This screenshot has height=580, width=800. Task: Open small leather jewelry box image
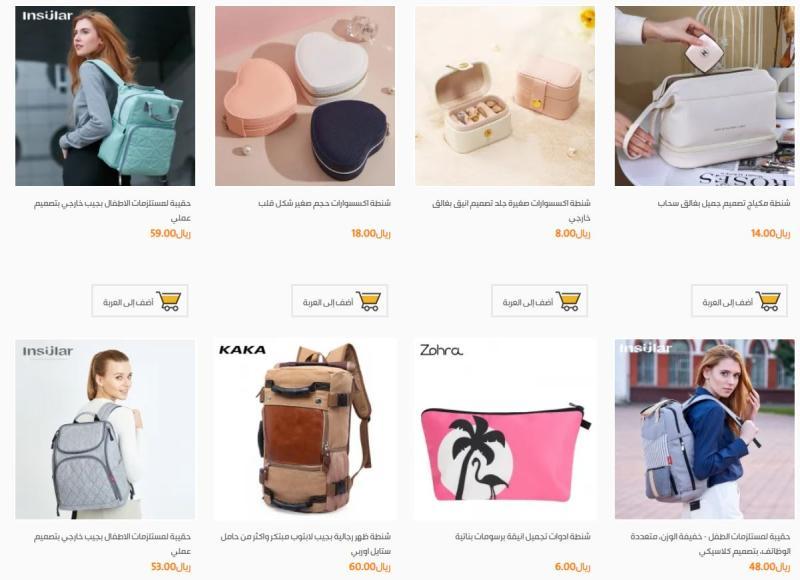[505, 96]
